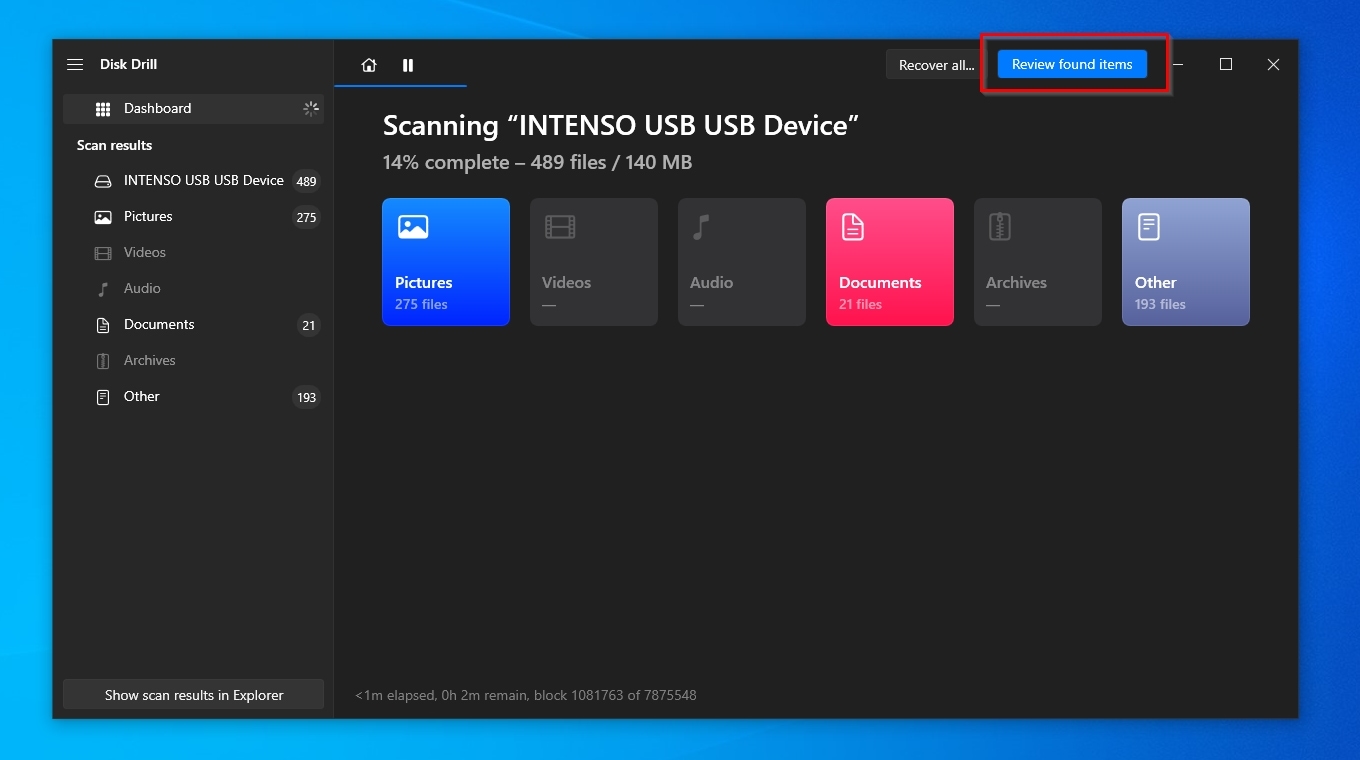Click the elapsed time status text
The width and height of the screenshot is (1360, 760).
(526, 695)
